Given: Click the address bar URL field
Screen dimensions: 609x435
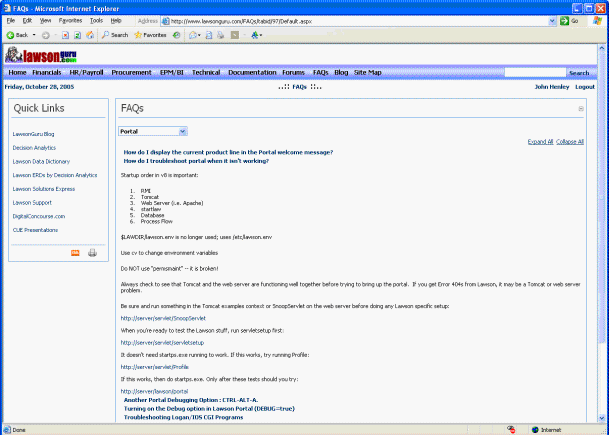Looking at the screenshot, I should [x=359, y=21].
